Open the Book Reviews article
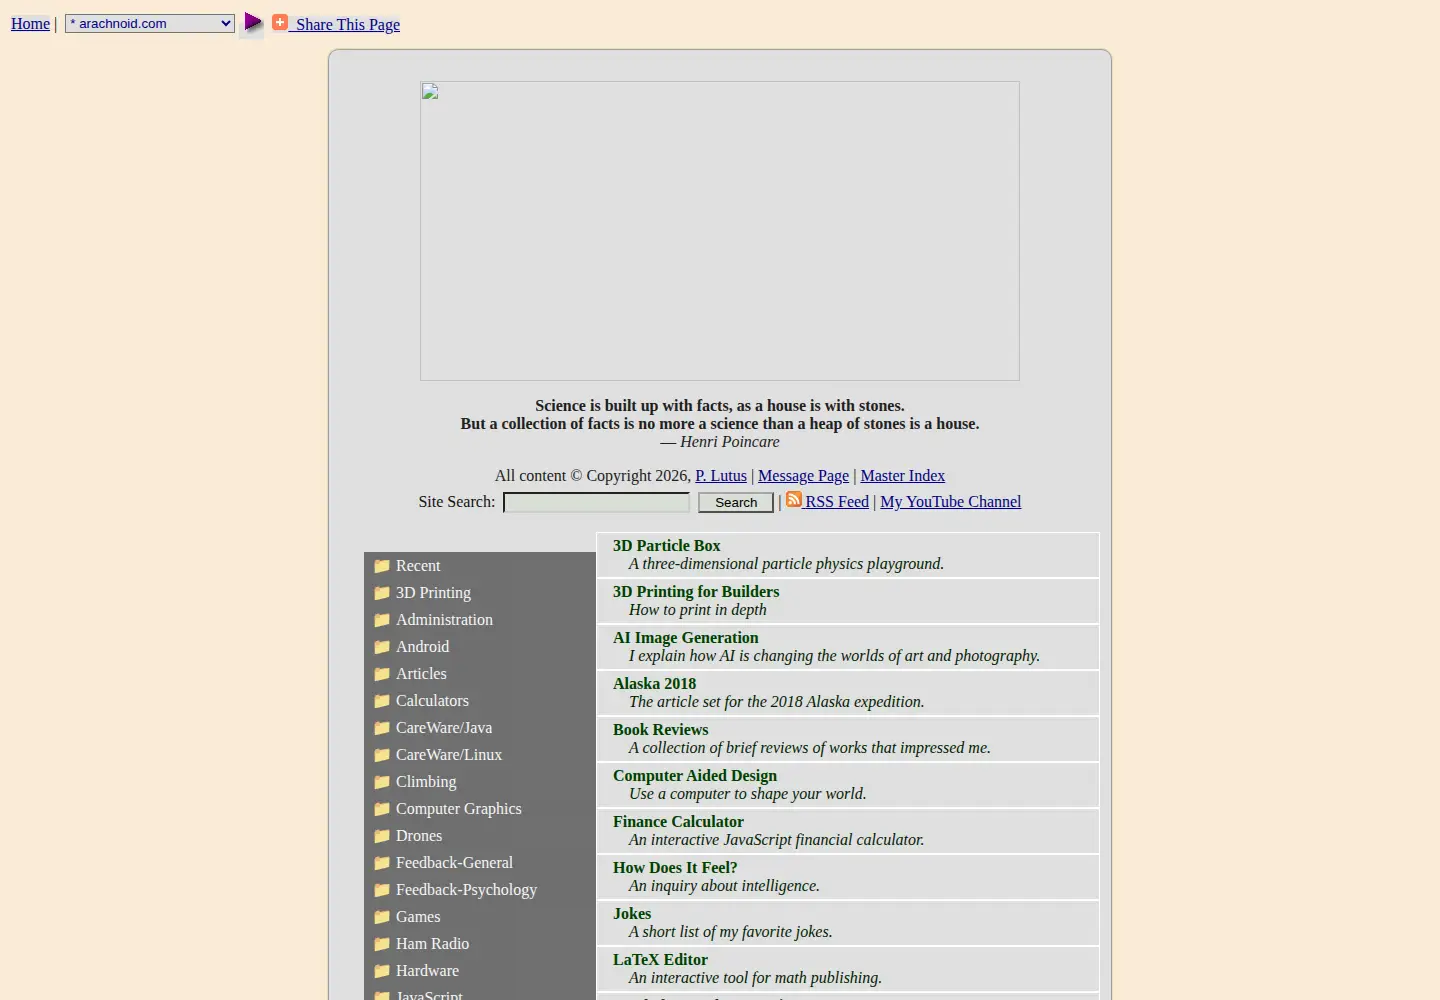This screenshot has height=1000, width=1440. (660, 730)
